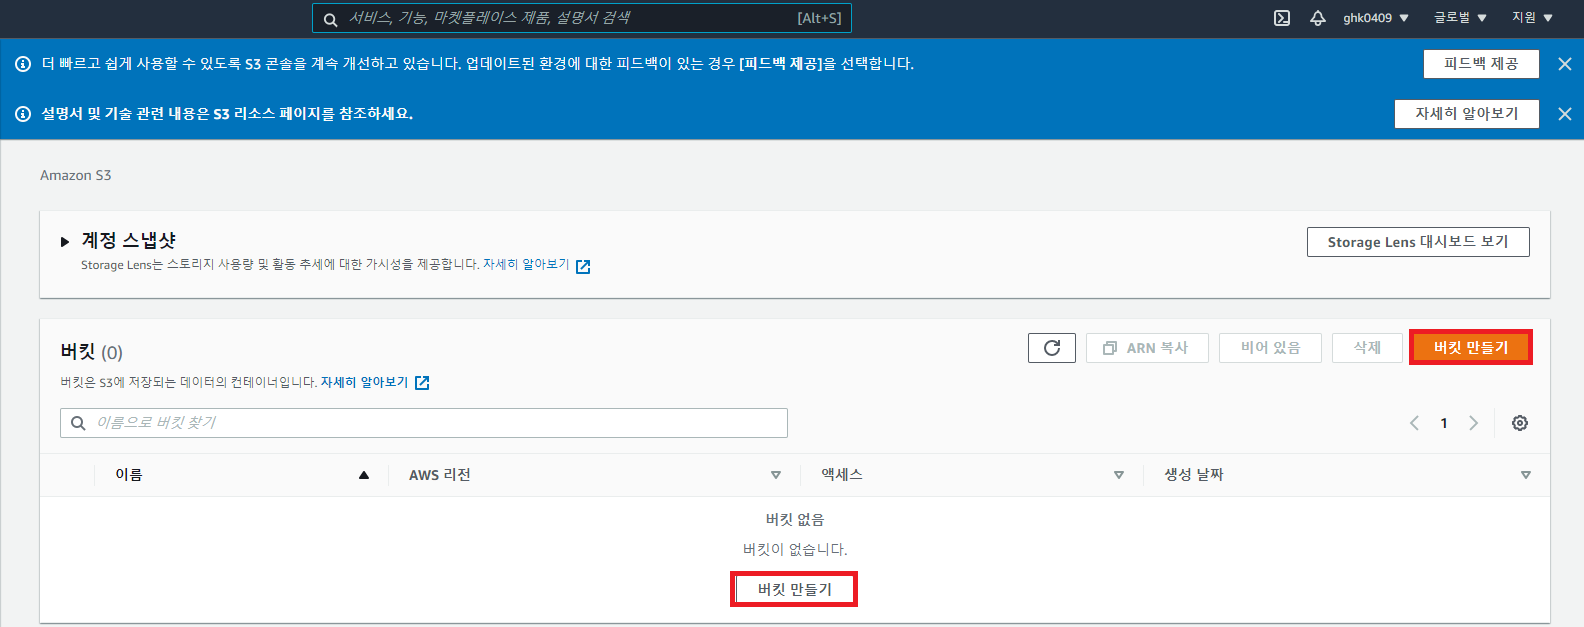Sort by 이름 ascending arrow
The width and height of the screenshot is (1584, 627).
tap(364, 475)
